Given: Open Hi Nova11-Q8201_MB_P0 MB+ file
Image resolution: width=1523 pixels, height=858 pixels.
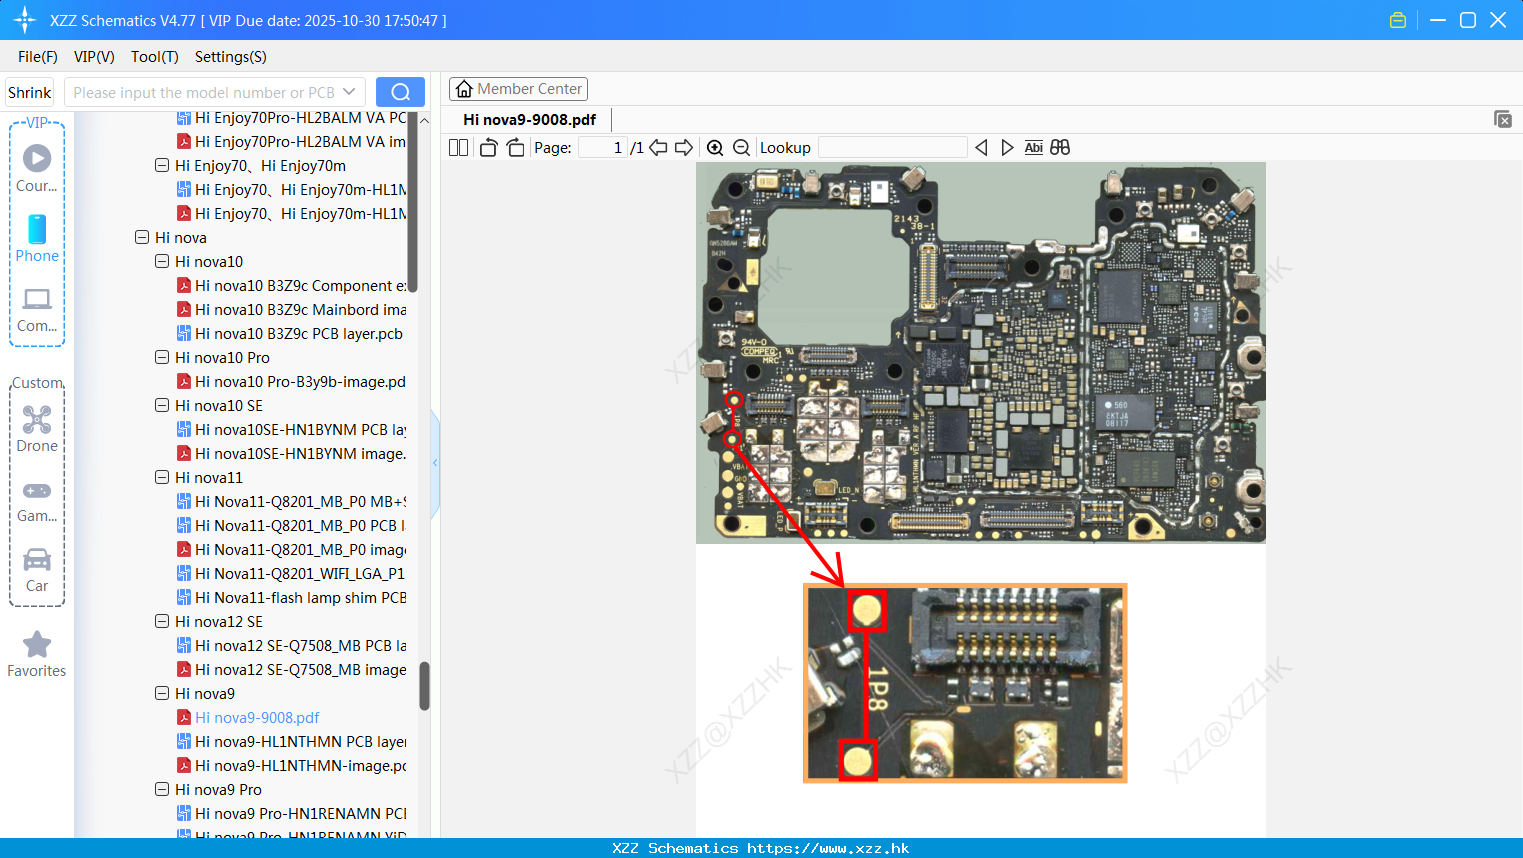Looking at the screenshot, I should [x=292, y=502].
